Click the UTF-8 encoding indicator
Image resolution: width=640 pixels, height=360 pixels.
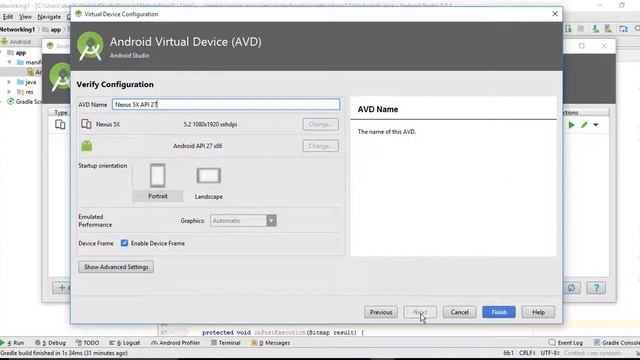[550, 353]
